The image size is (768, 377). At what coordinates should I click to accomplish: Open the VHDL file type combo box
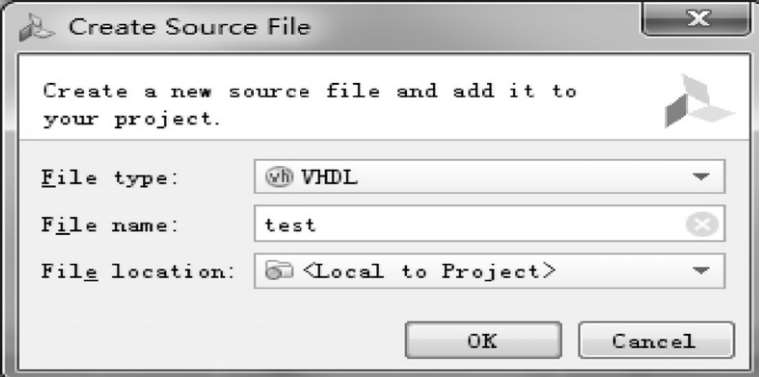click(489, 177)
